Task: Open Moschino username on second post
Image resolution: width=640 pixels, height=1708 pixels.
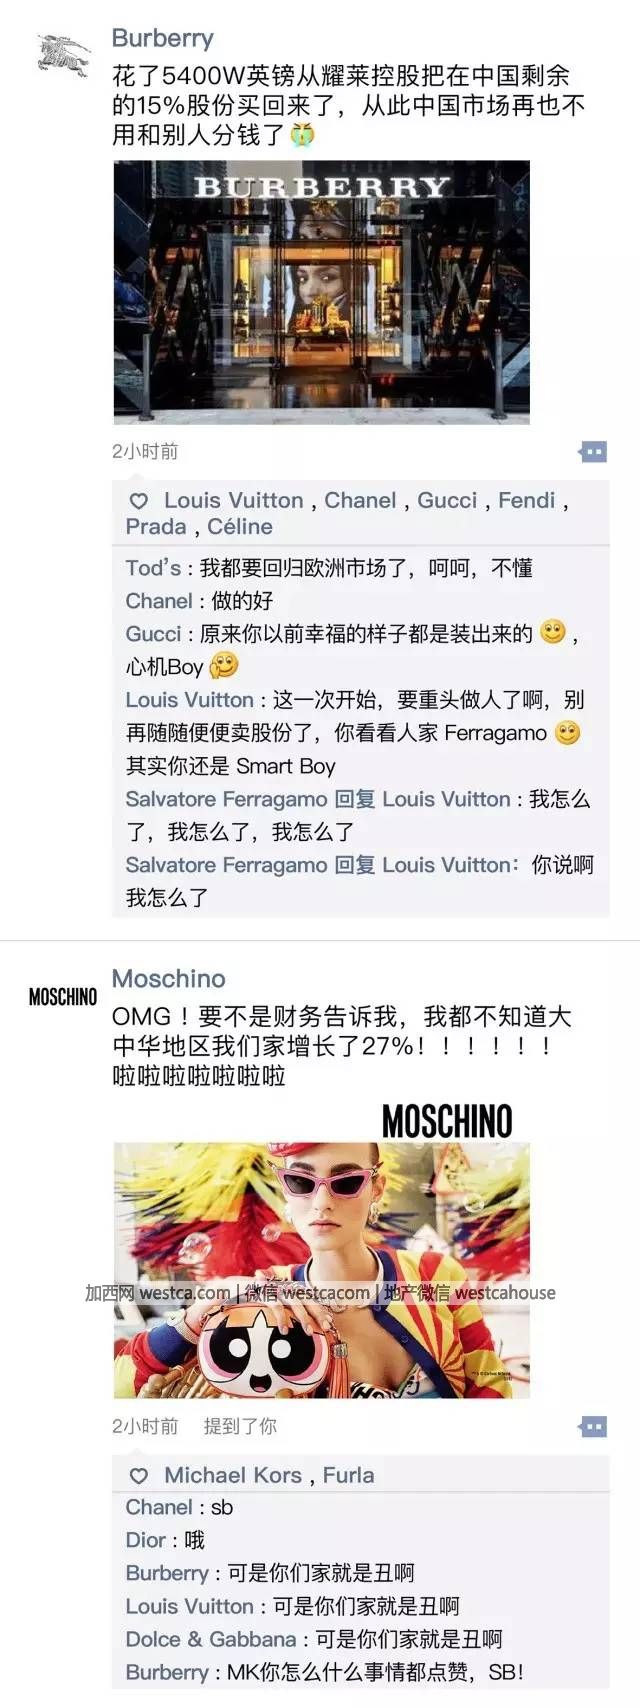Action: 169,978
